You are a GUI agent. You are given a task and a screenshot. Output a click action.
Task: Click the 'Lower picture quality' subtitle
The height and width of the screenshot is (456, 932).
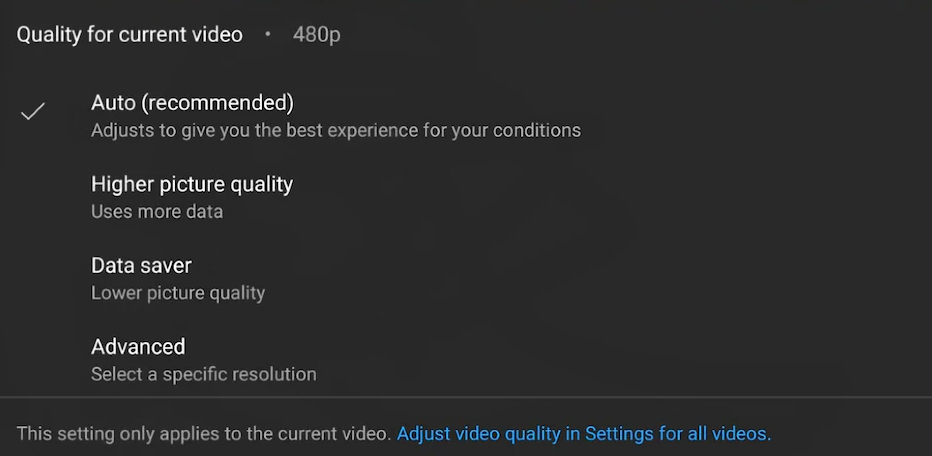(178, 293)
